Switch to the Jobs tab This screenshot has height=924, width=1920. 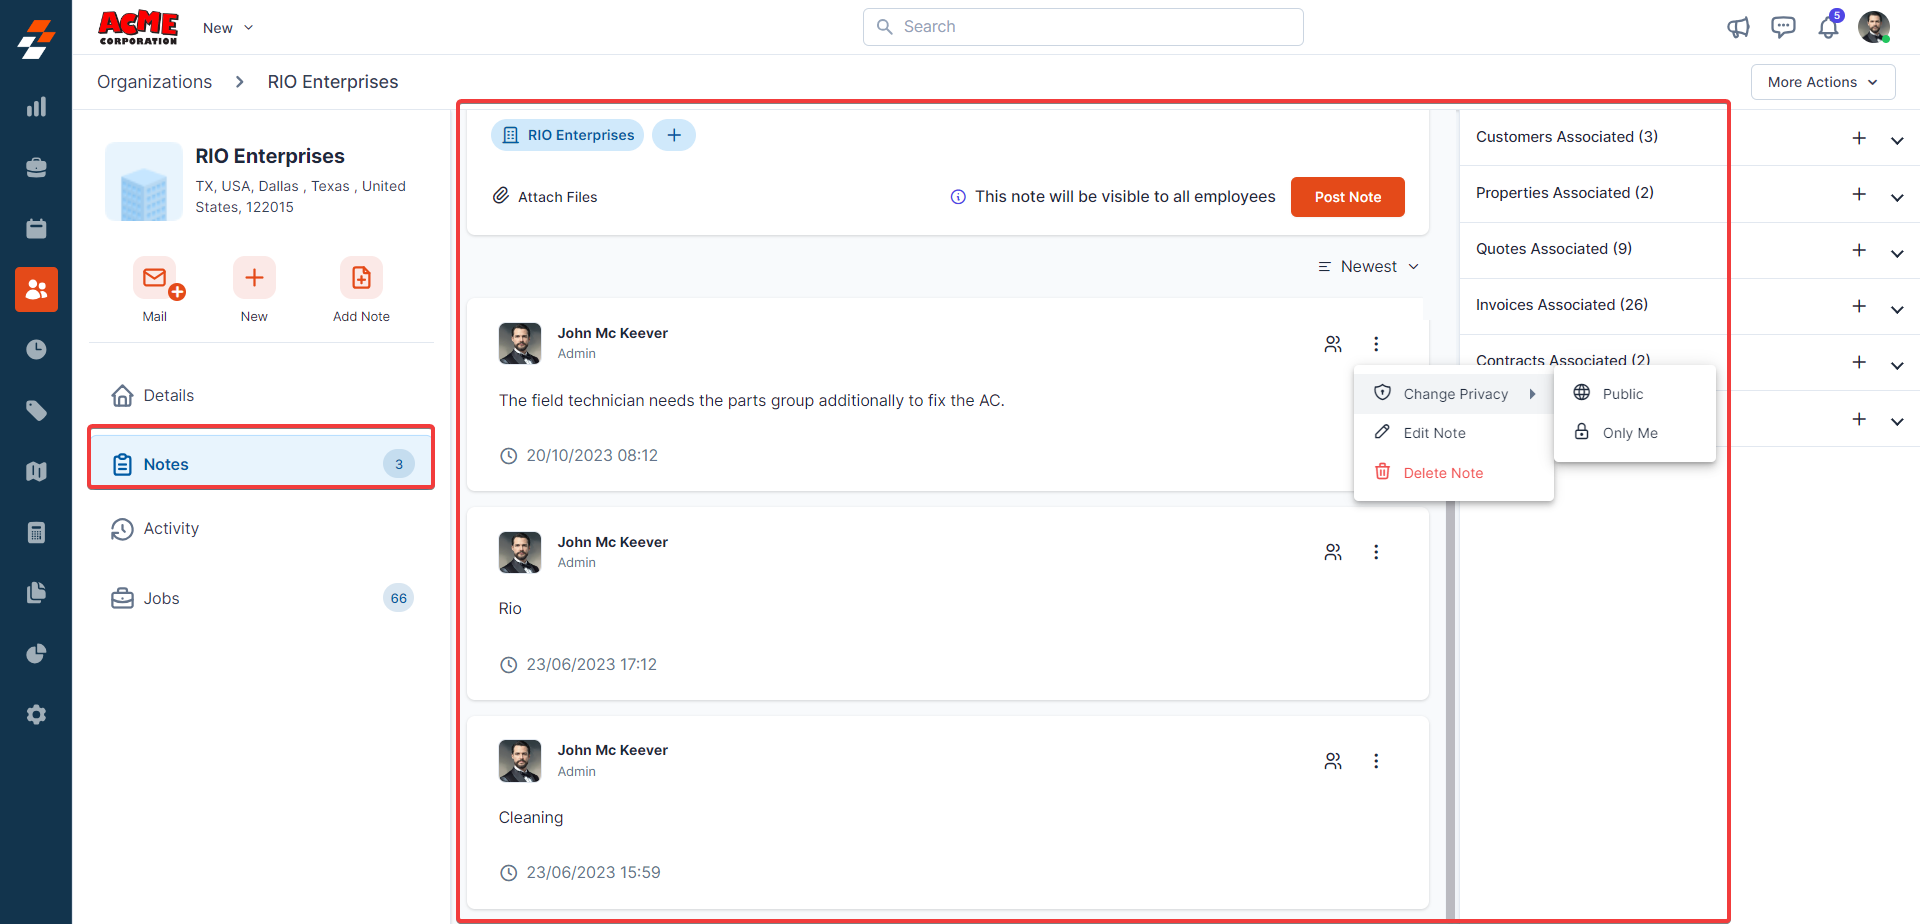point(262,598)
